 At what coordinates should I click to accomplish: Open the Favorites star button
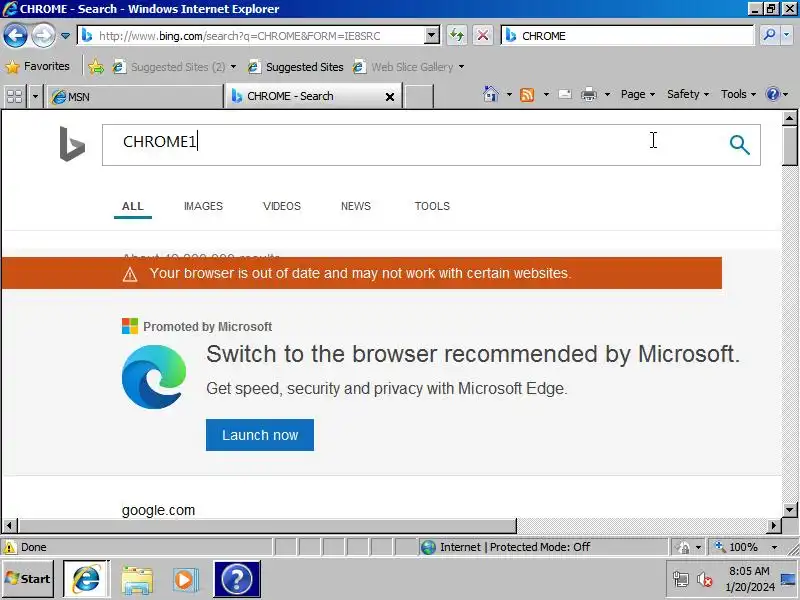point(37,66)
